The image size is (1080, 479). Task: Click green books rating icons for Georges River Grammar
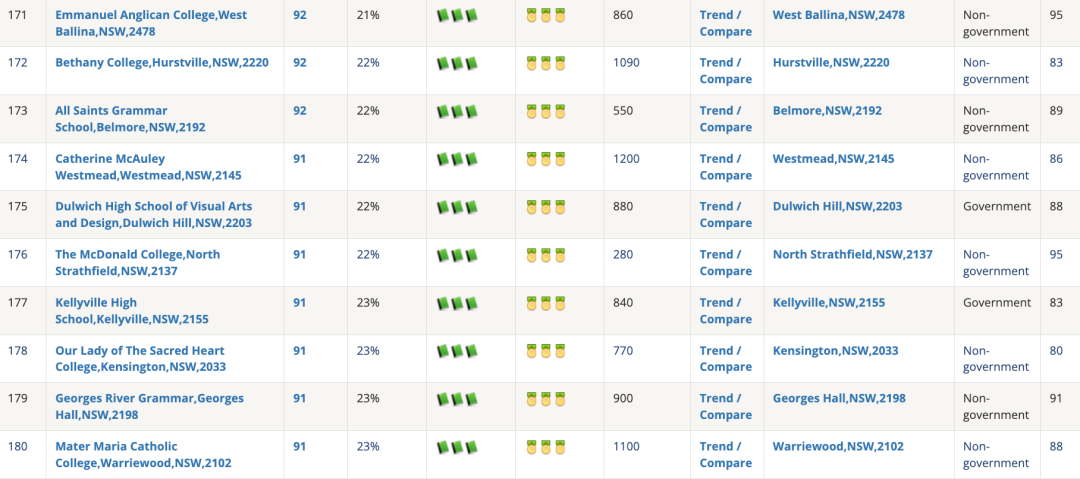457,399
